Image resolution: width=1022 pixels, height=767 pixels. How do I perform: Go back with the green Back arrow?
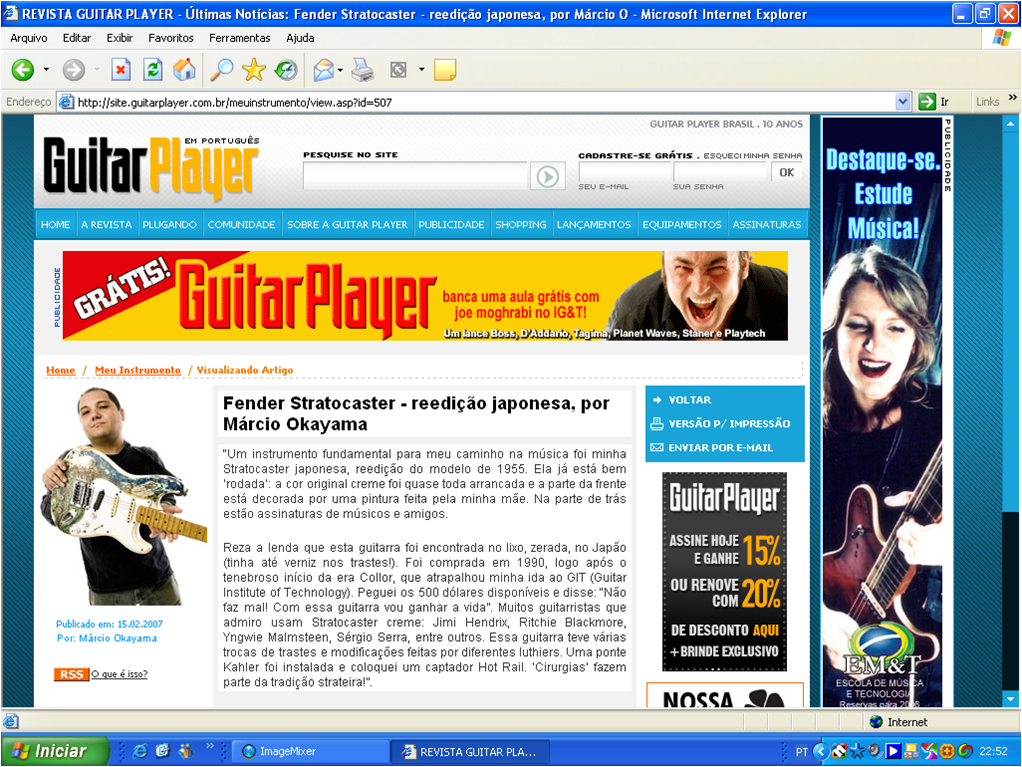coord(23,70)
